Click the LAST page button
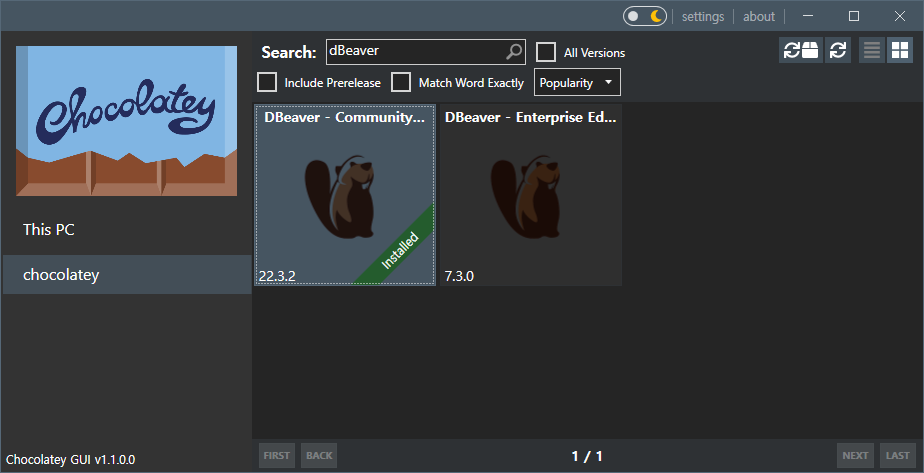This screenshot has width=924, height=473. [897, 455]
